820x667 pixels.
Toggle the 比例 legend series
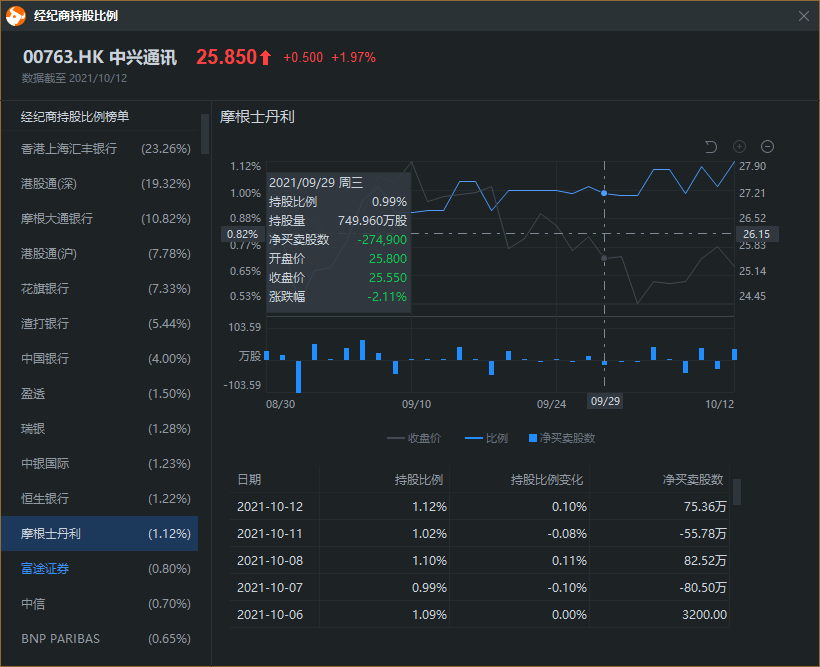click(486, 438)
